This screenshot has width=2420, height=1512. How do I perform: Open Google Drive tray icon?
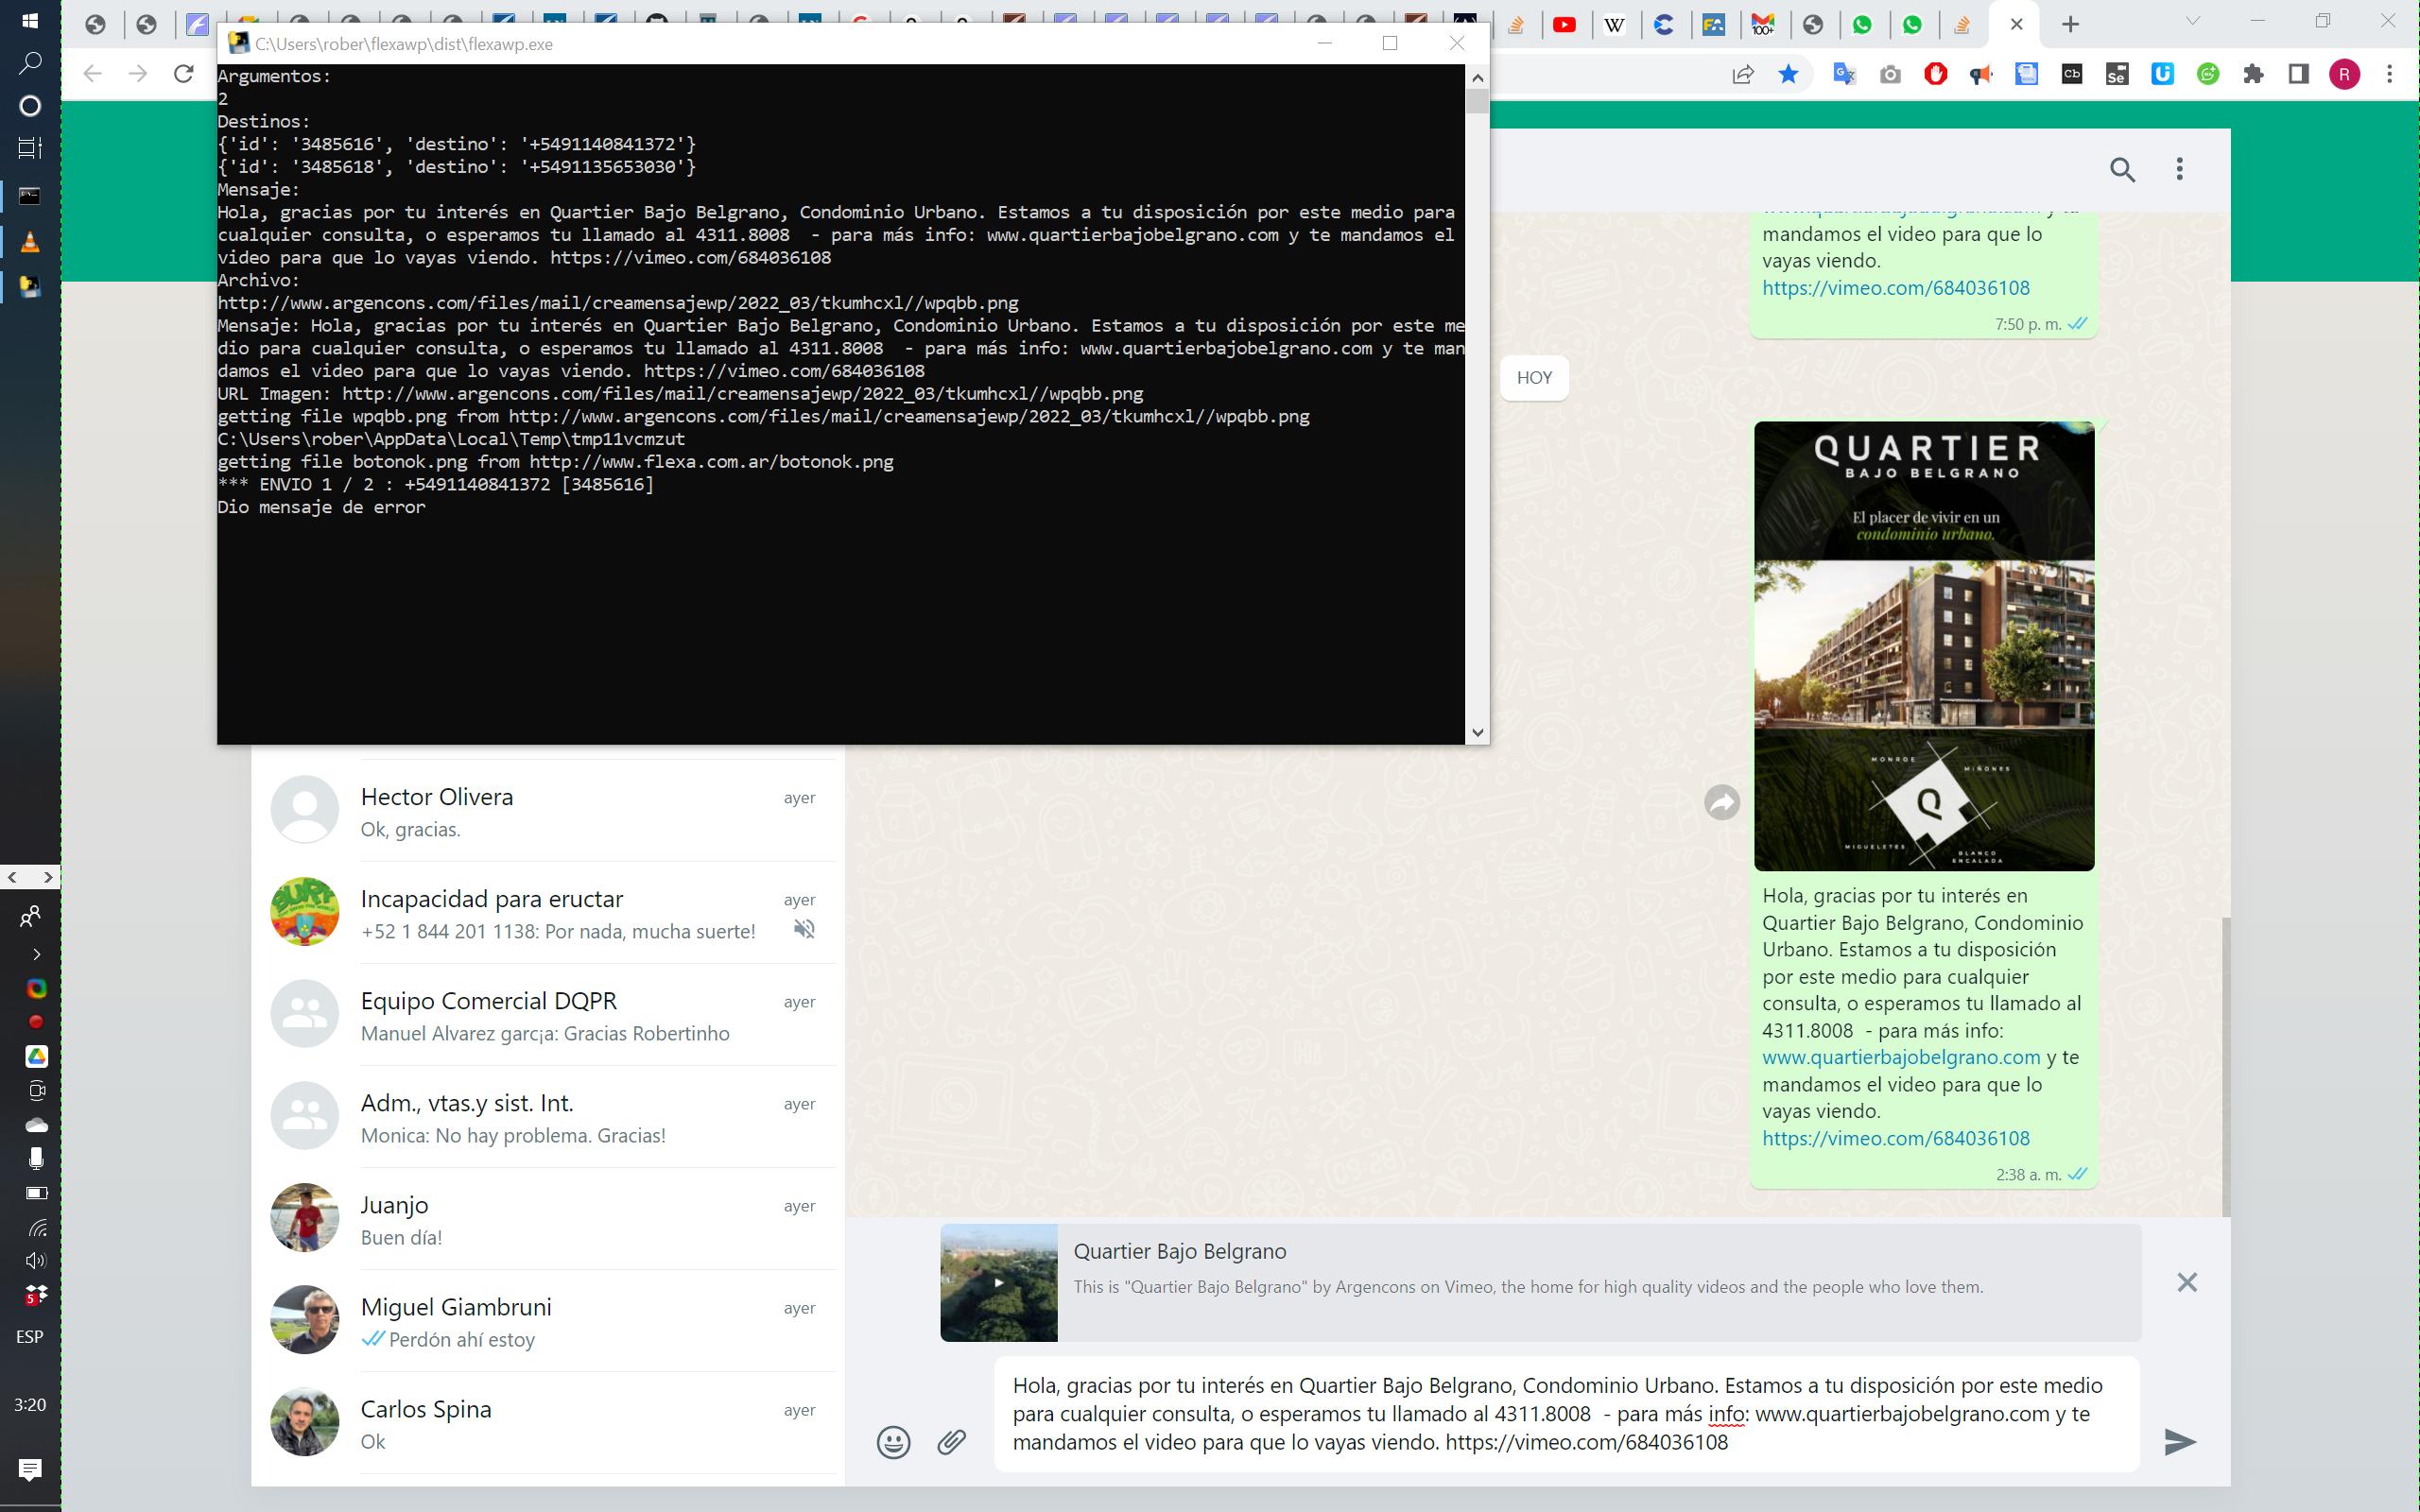[x=36, y=1056]
